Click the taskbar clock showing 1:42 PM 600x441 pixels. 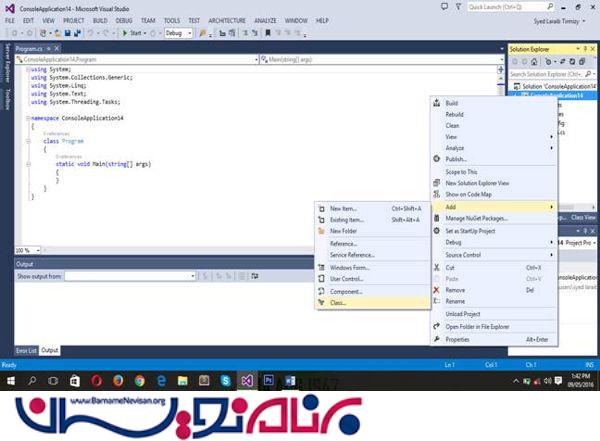pos(580,380)
